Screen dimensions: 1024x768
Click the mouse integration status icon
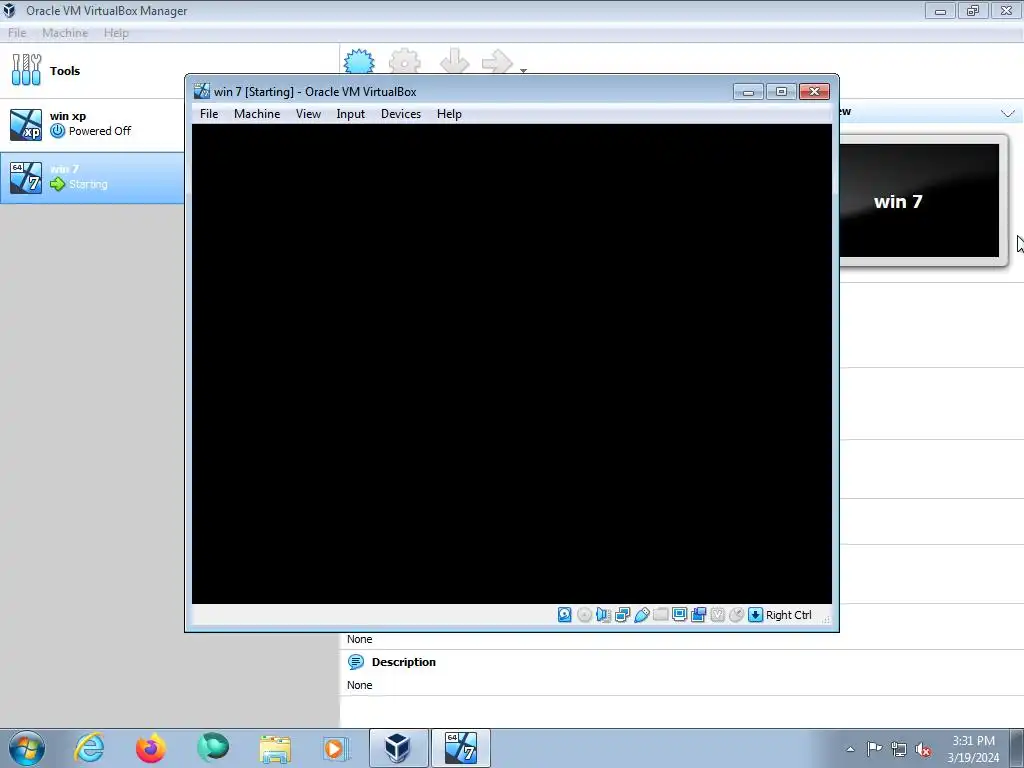click(x=737, y=615)
